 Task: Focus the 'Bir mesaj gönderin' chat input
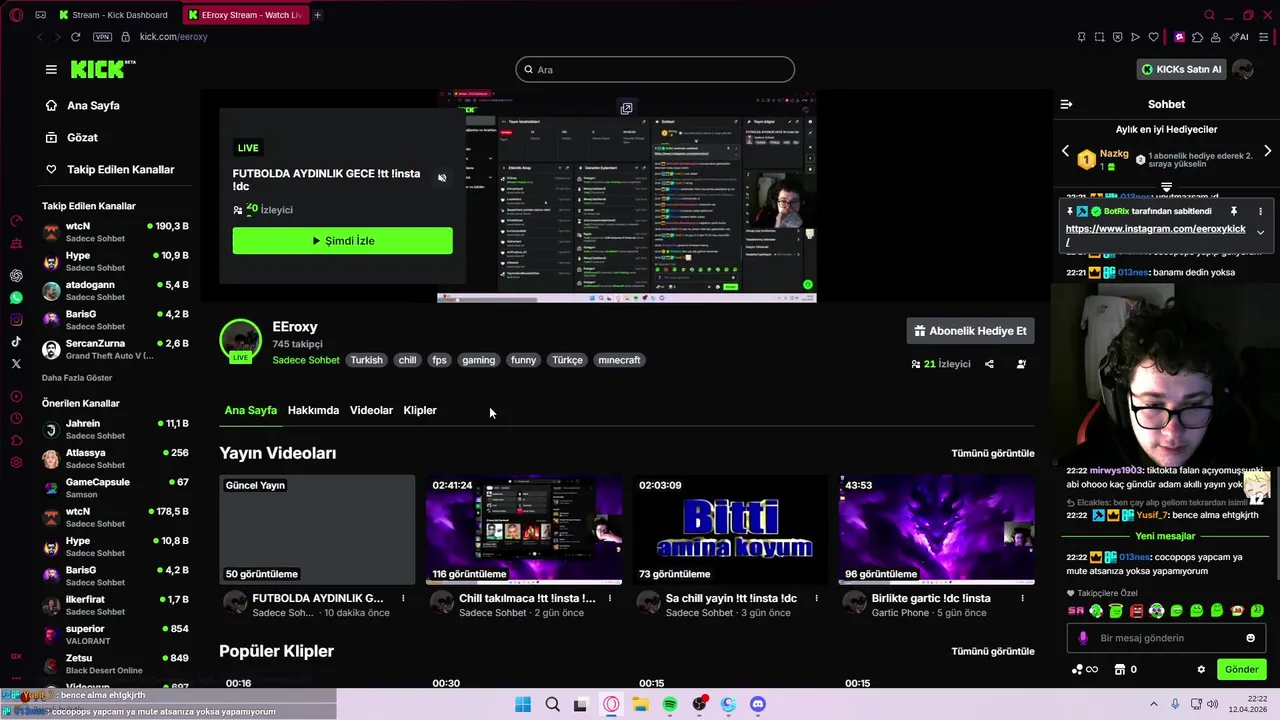click(1165, 638)
